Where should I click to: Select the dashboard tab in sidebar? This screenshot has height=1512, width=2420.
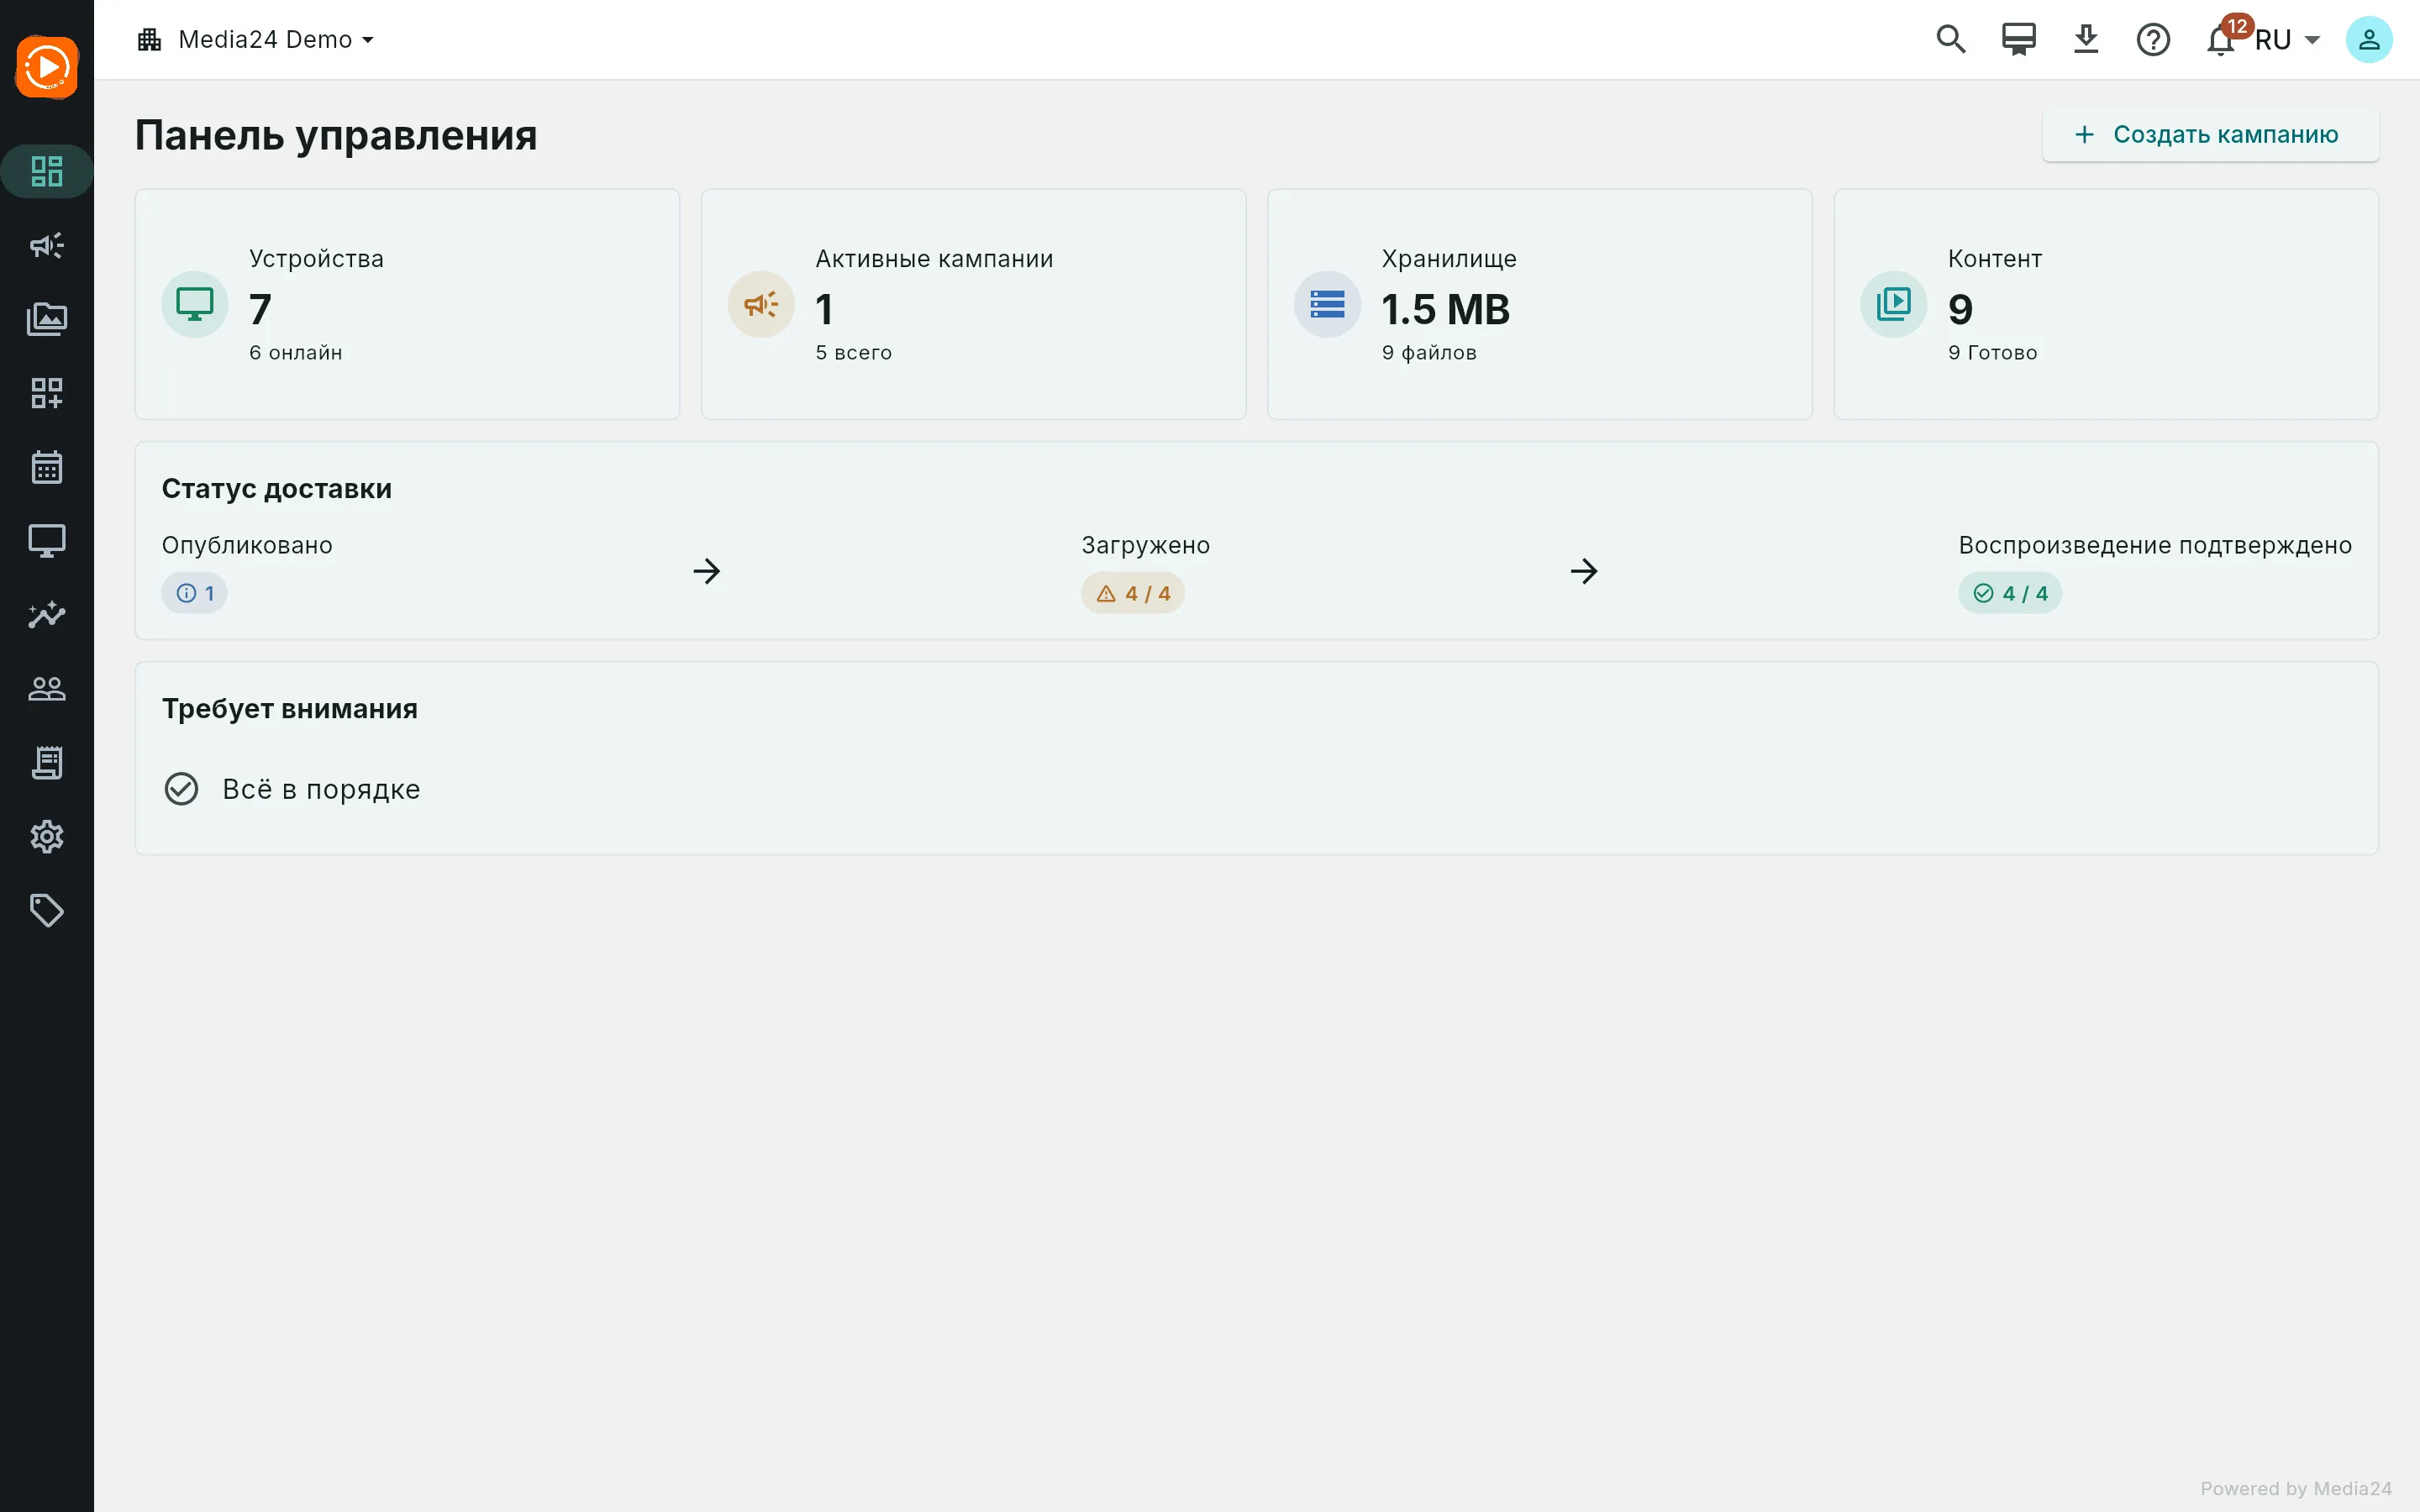coord(47,171)
